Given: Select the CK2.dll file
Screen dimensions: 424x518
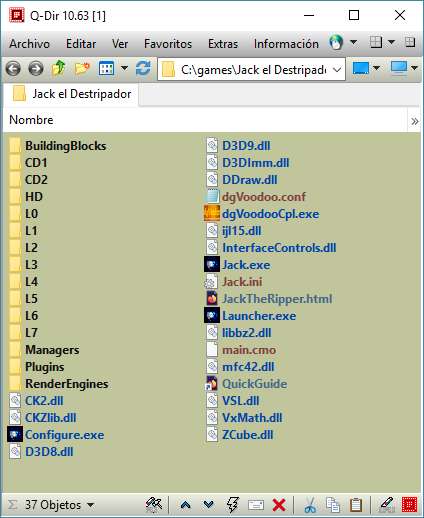Looking at the screenshot, I should 36,401.
